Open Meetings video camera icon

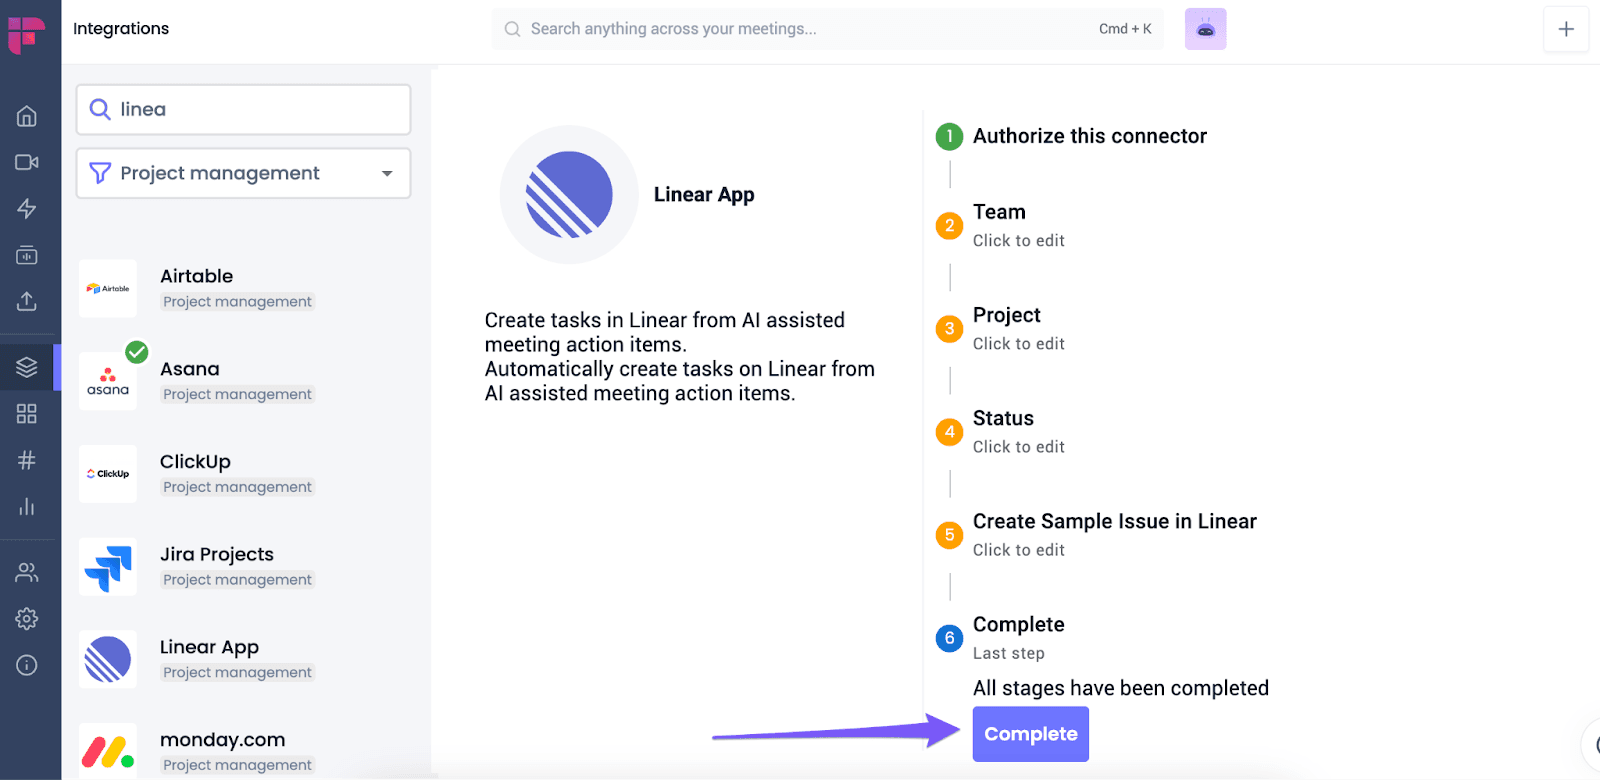(x=27, y=162)
